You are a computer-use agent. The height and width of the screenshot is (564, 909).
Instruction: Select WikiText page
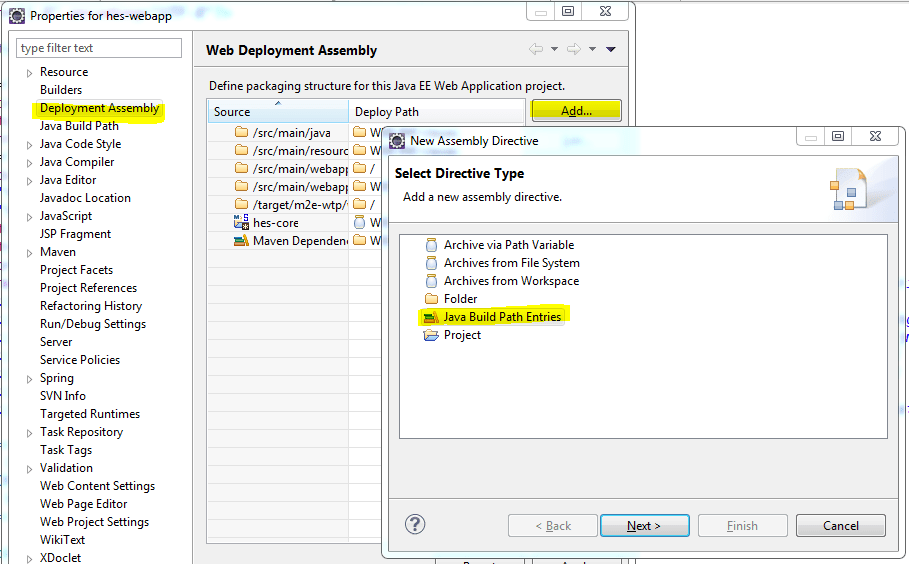[63, 540]
